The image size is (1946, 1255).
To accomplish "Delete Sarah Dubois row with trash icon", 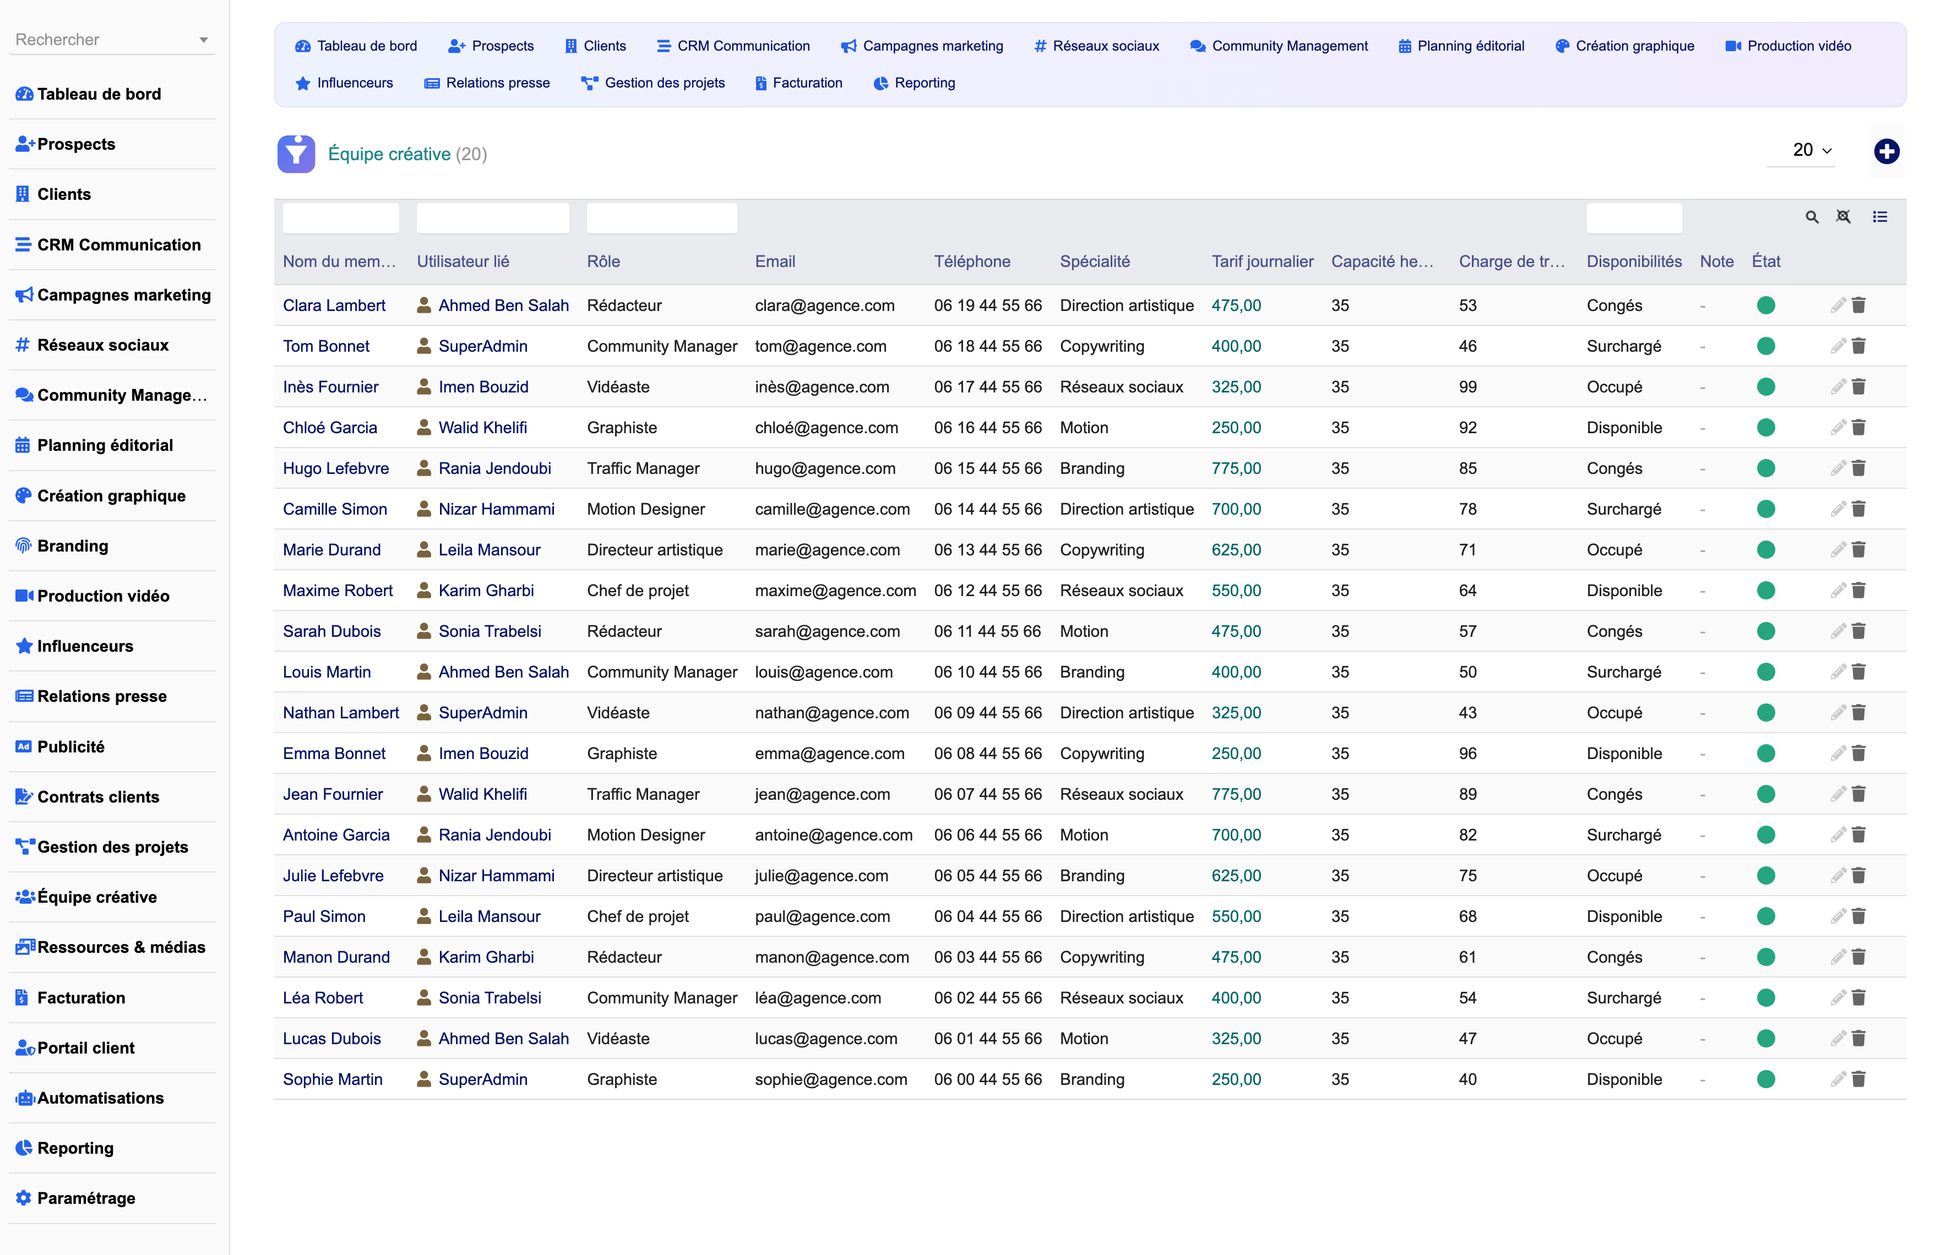I will (x=1858, y=631).
